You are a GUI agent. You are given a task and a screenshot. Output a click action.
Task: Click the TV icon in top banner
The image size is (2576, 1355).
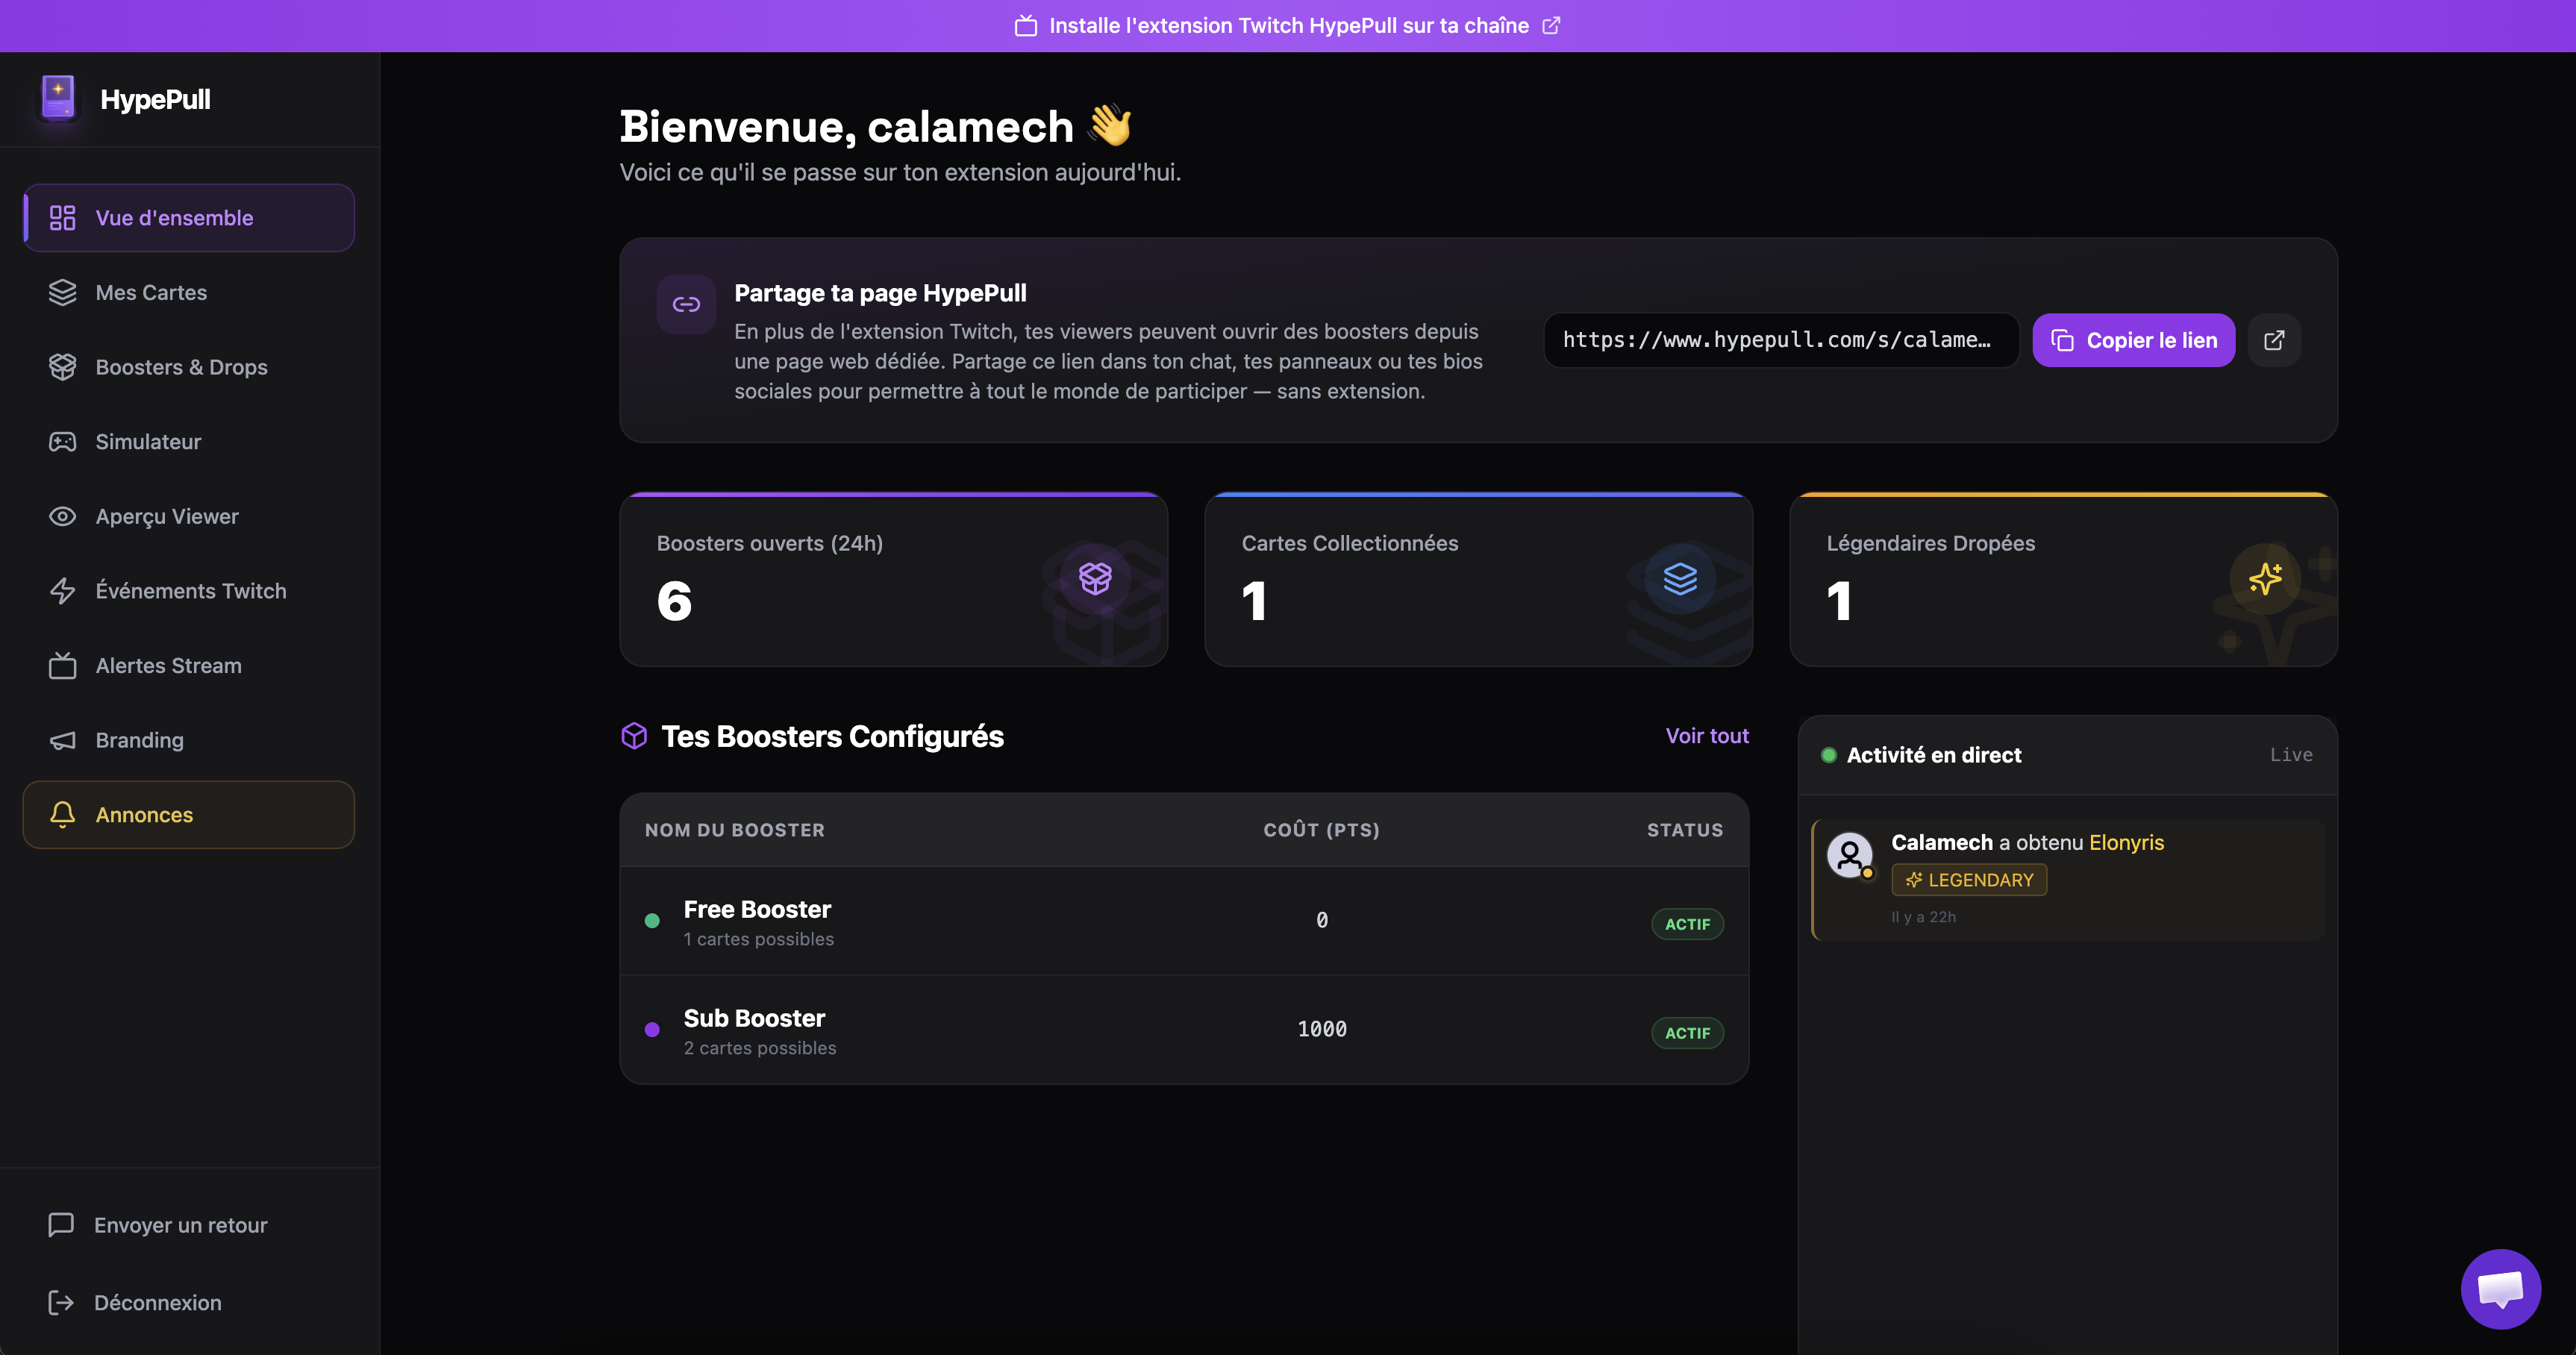[1026, 26]
